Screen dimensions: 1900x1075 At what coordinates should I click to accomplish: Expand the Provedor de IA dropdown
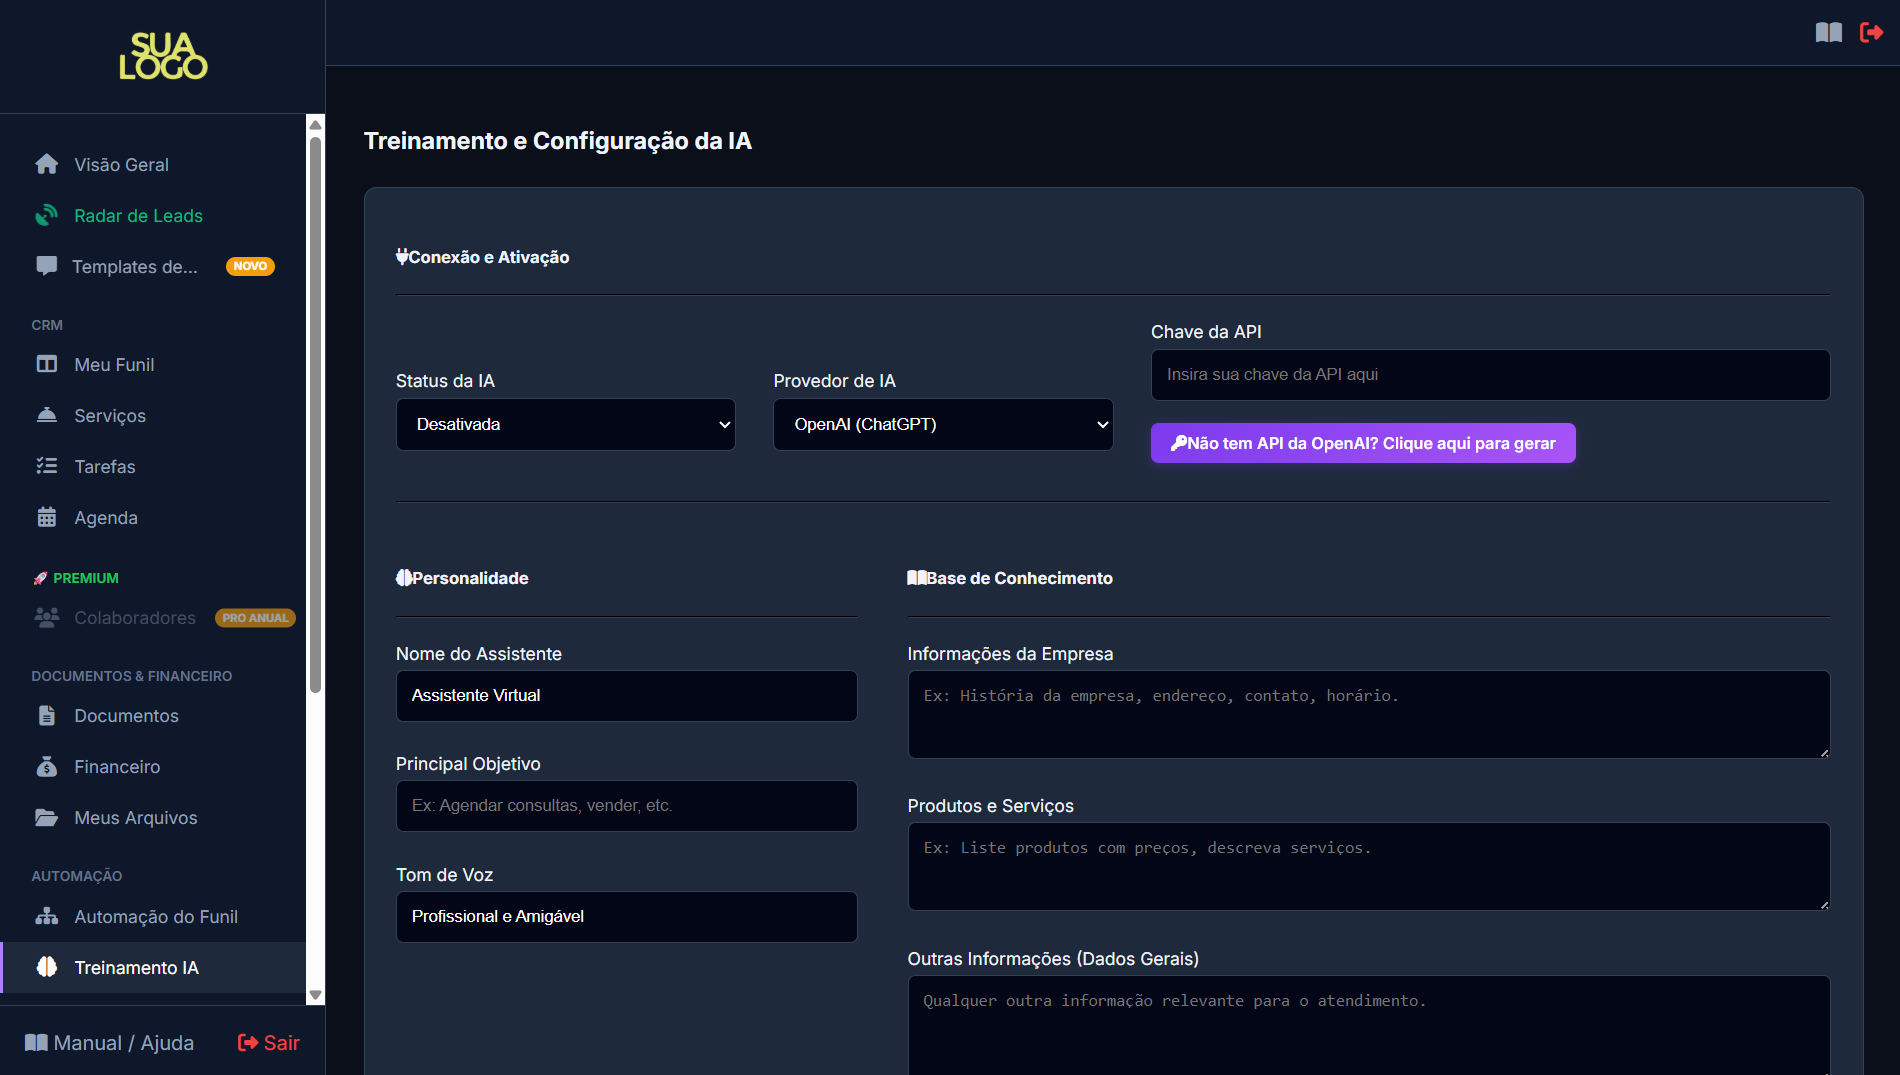(942, 424)
